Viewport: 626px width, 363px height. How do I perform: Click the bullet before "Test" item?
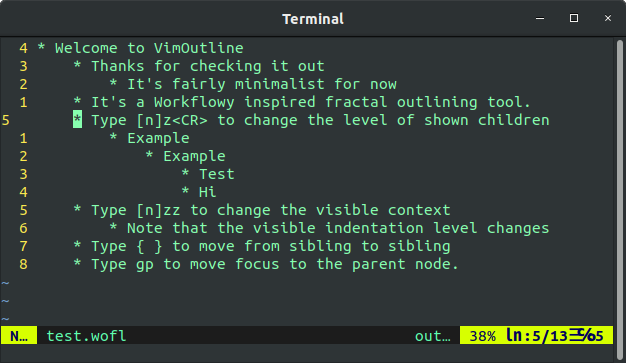point(185,173)
